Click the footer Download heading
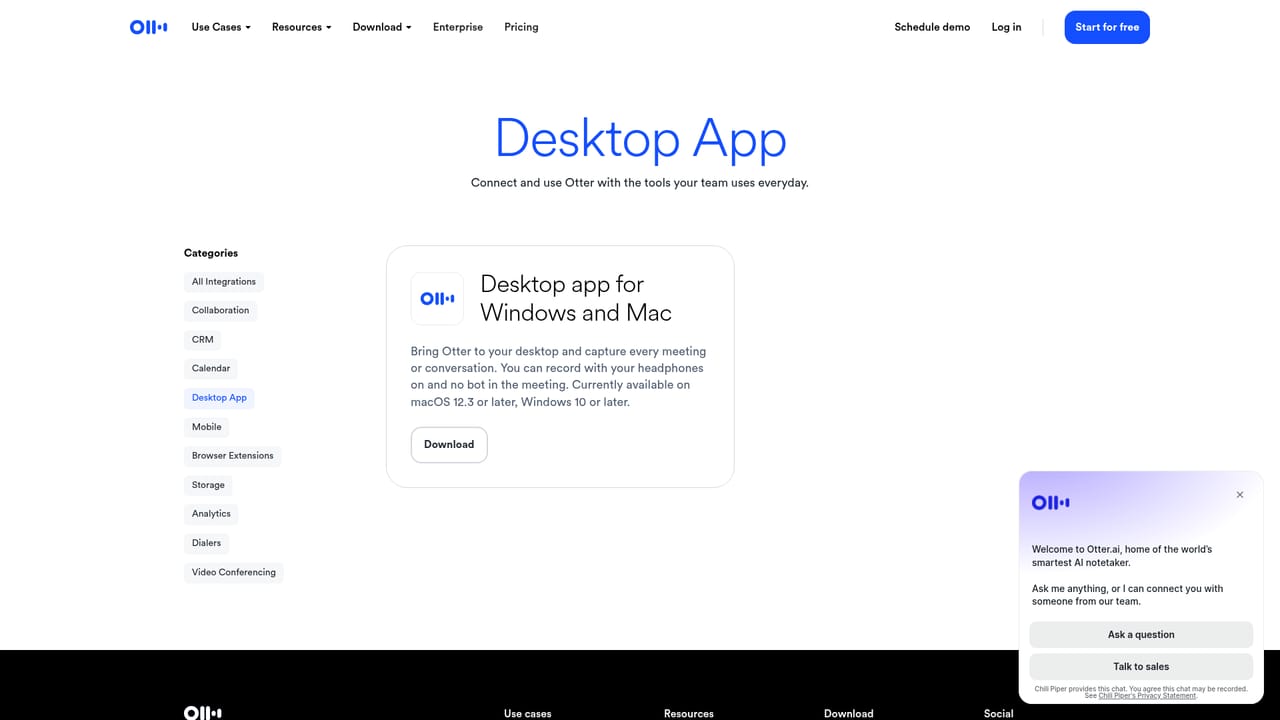The image size is (1280, 720). click(x=849, y=713)
